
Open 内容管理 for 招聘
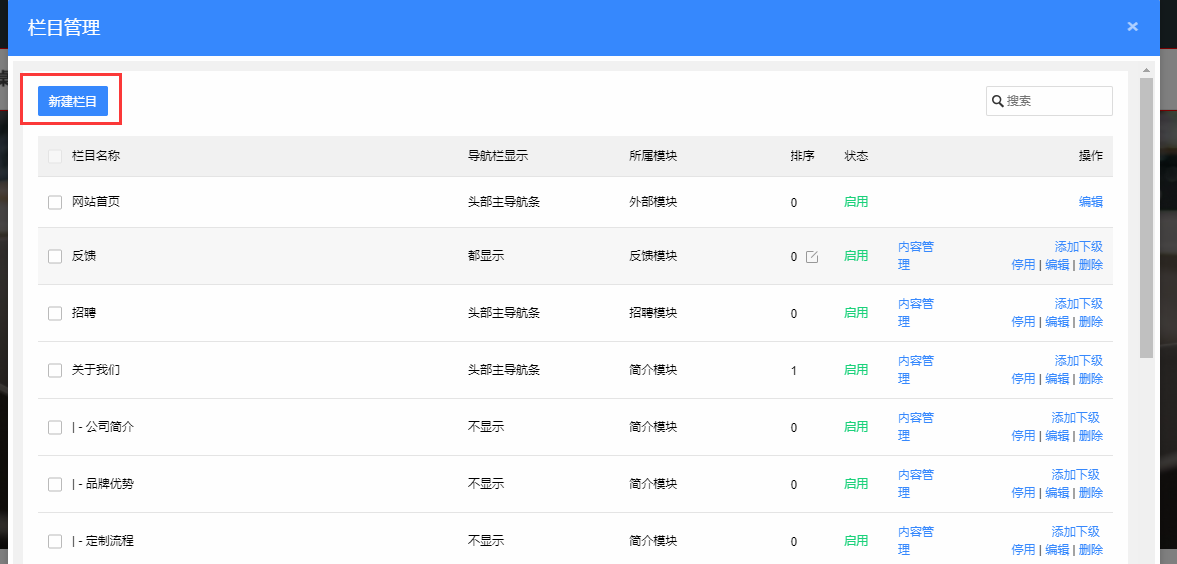(916, 312)
